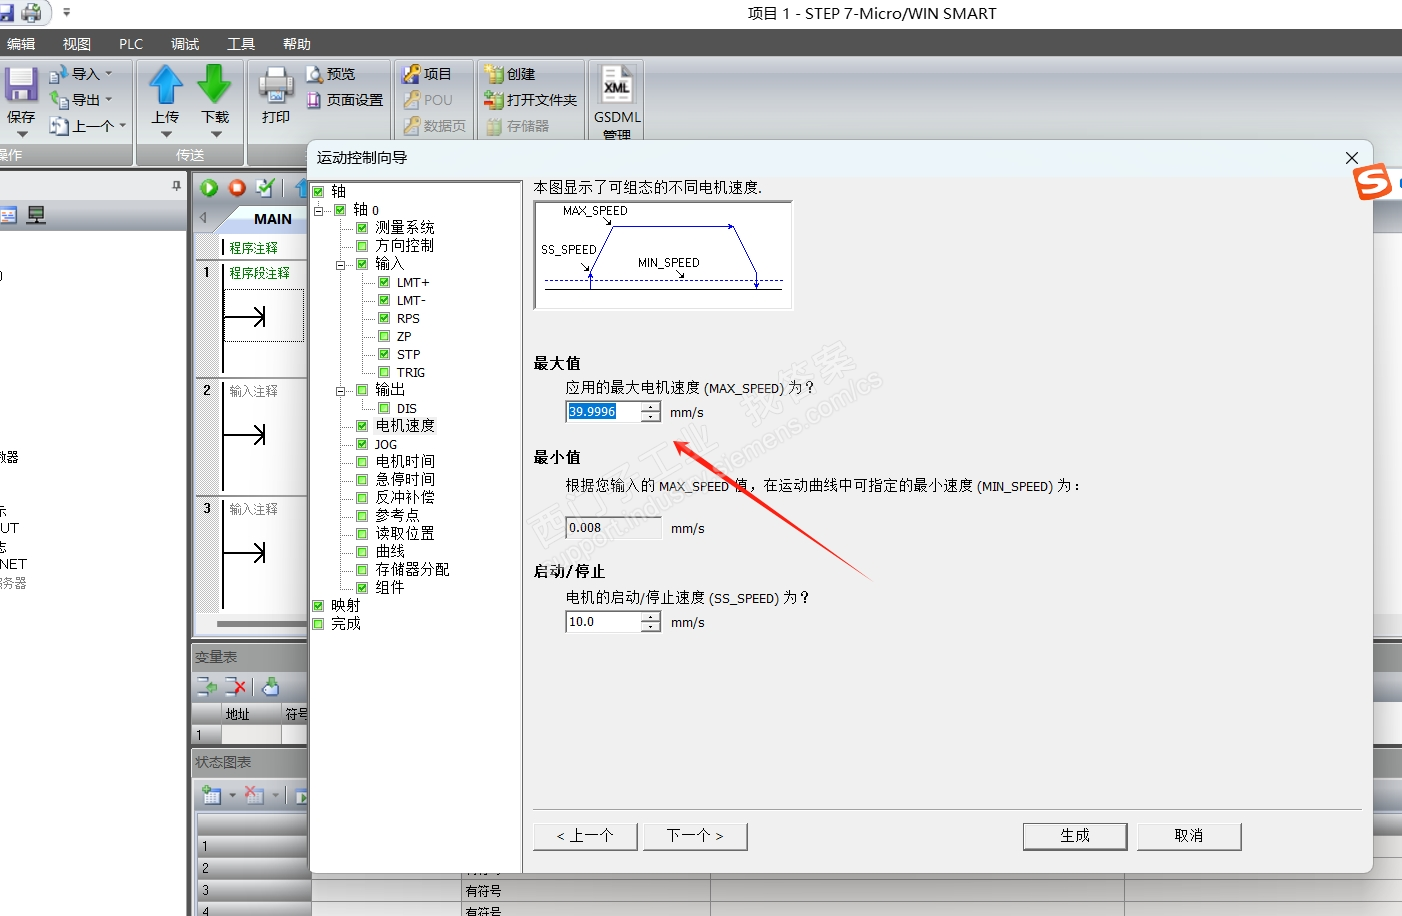Open the Save (保存) dropdown arrow
The width and height of the screenshot is (1402, 916).
click(x=21, y=134)
